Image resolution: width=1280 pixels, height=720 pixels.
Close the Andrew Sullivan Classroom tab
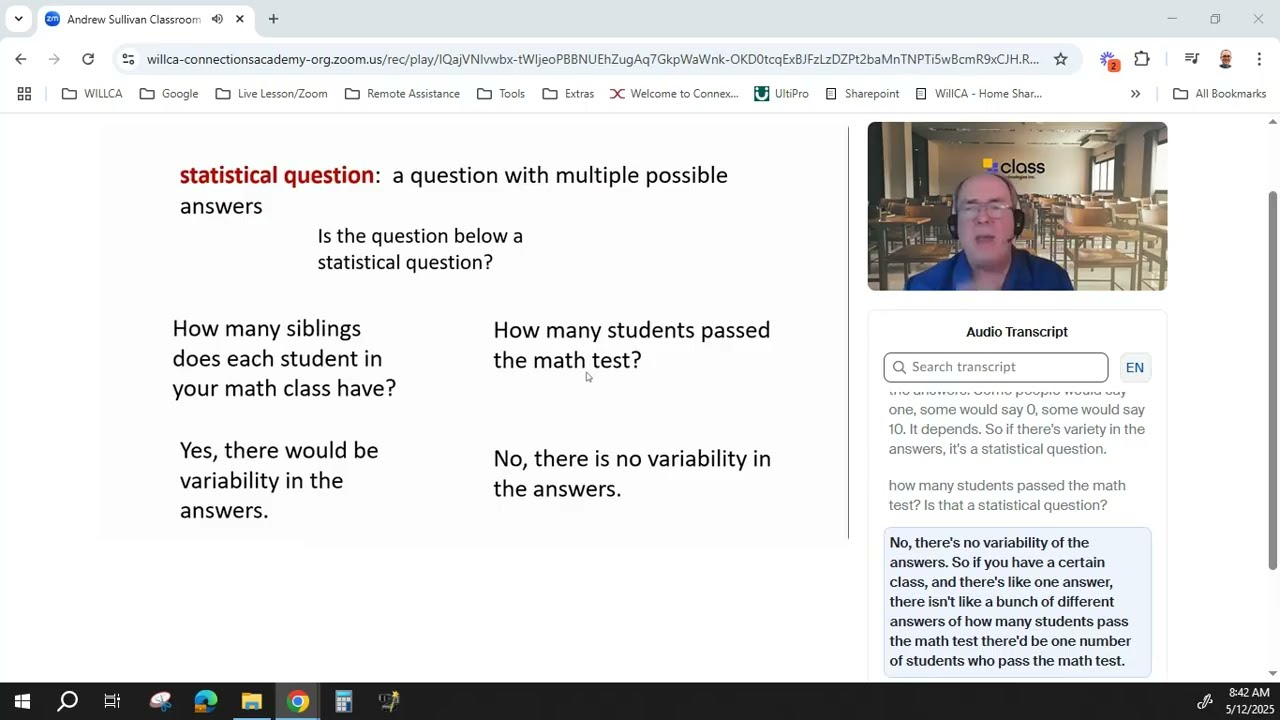coord(240,19)
